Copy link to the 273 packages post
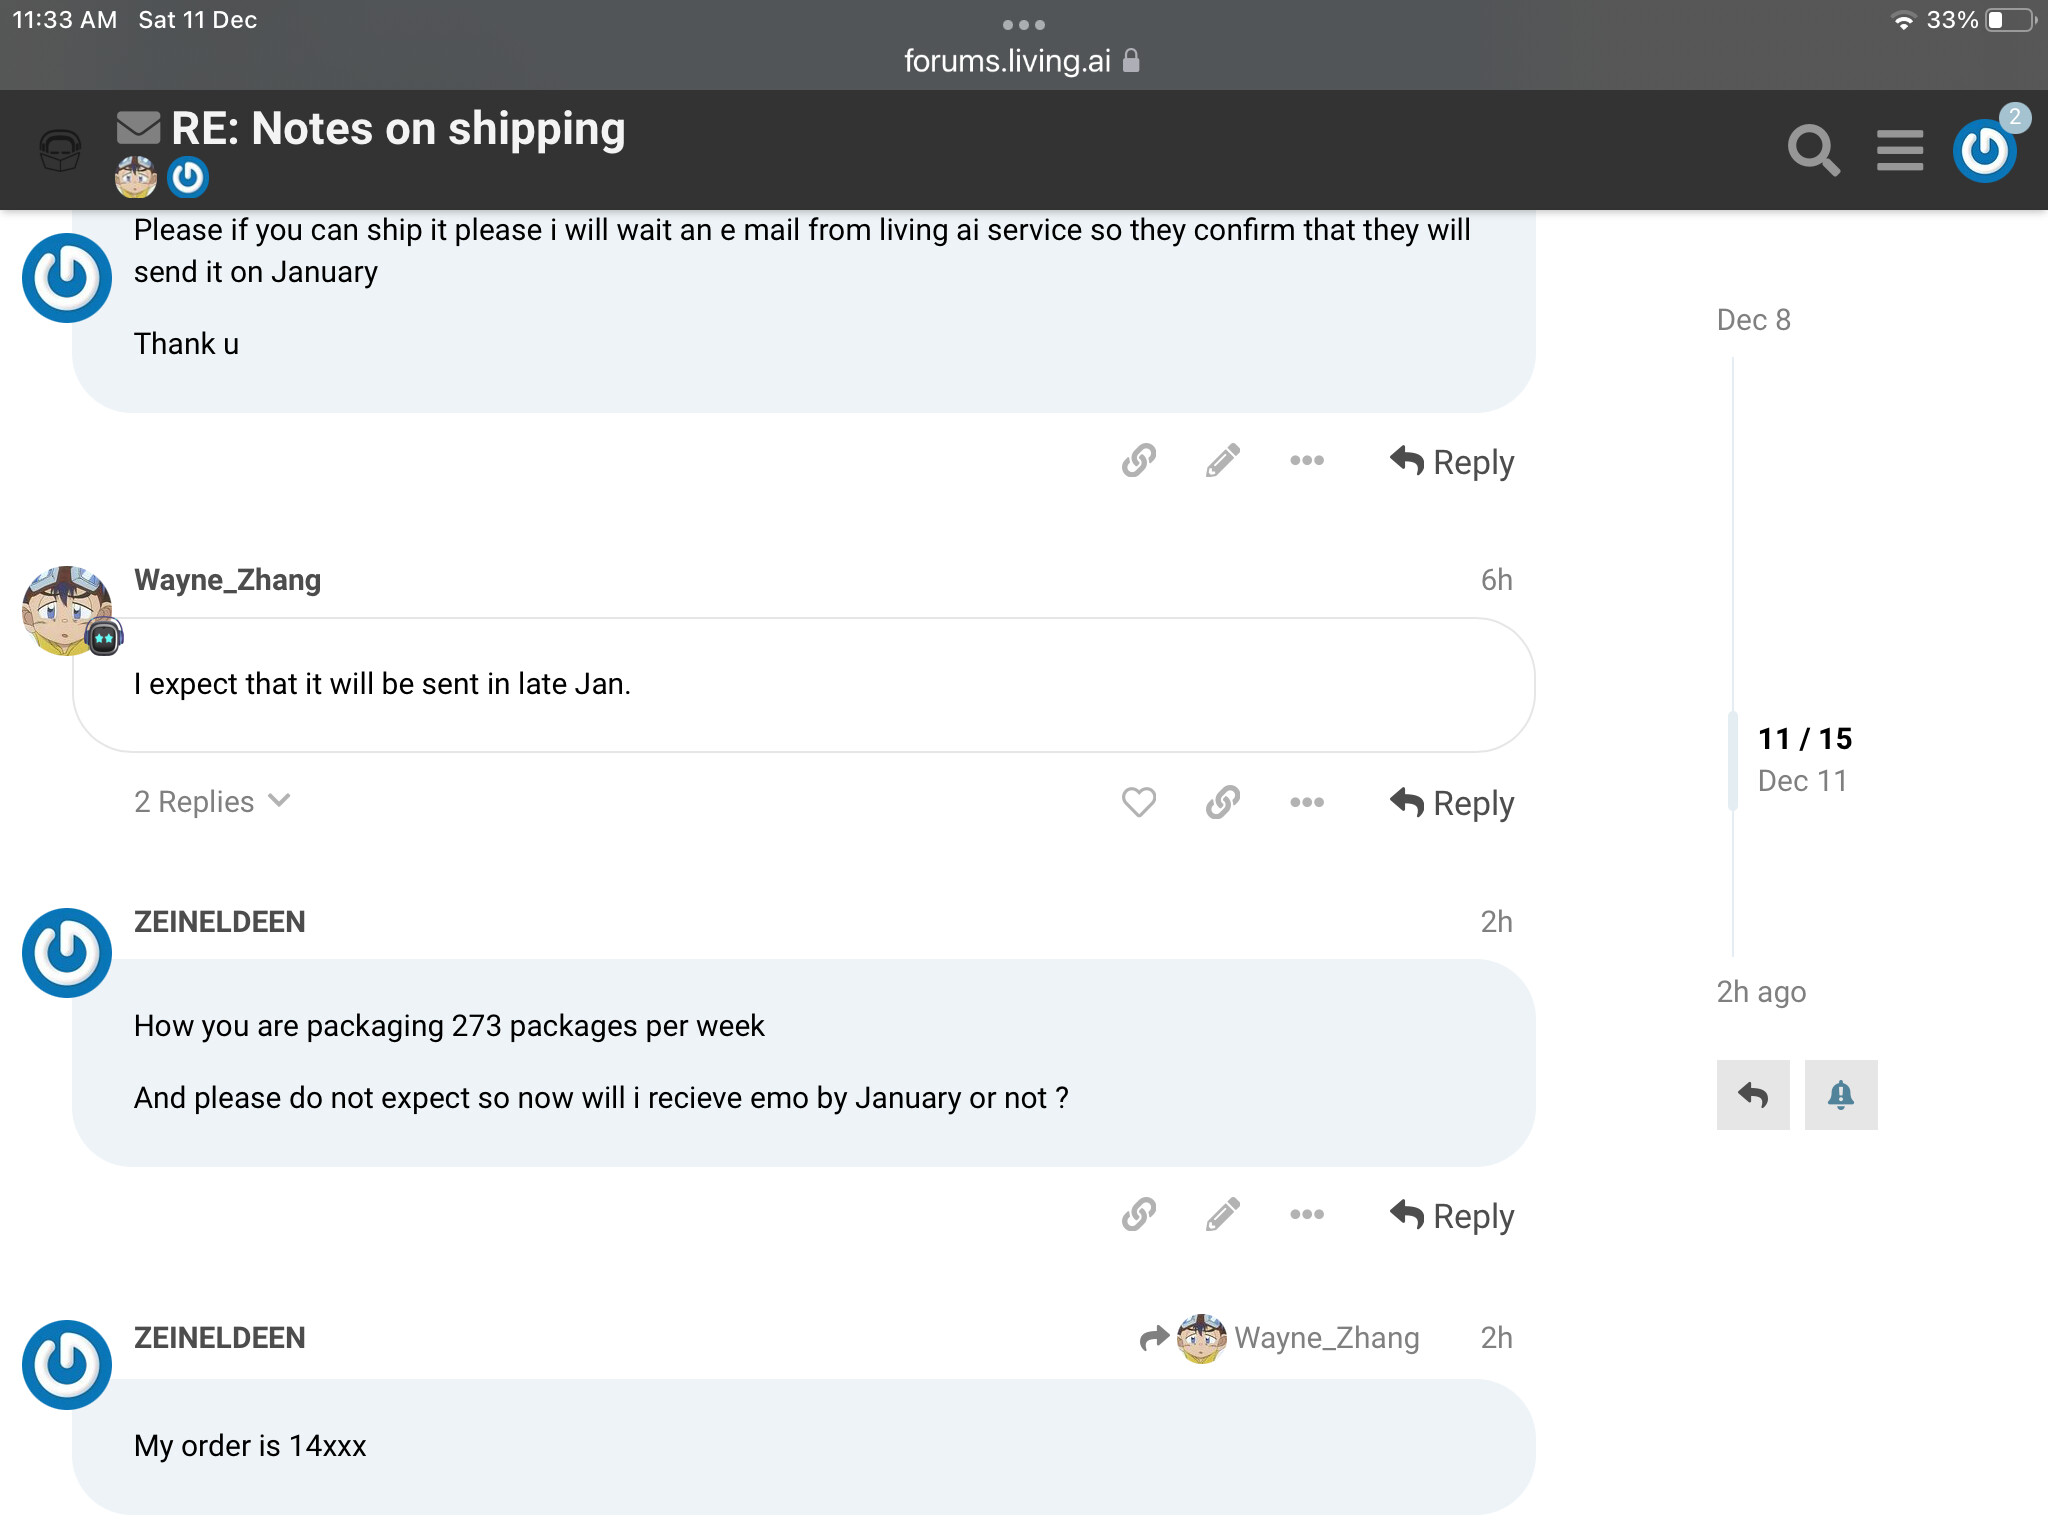This screenshot has height=1536, width=2048. [x=1139, y=1215]
